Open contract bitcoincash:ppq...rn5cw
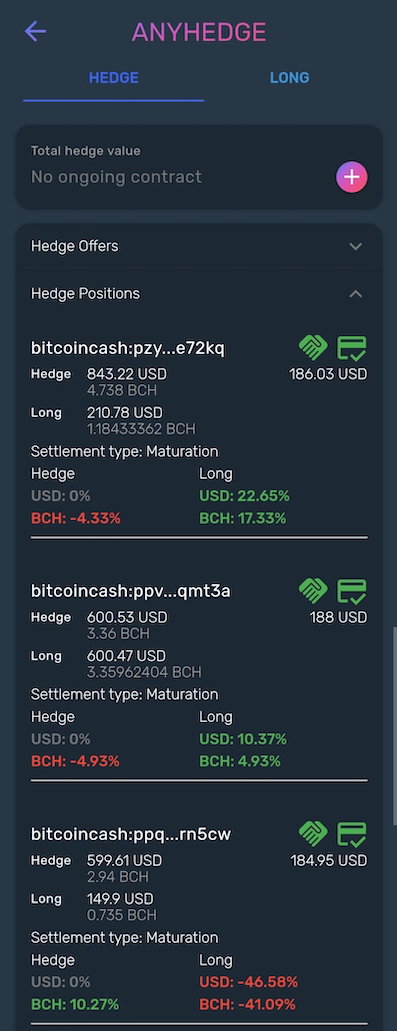397x1031 pixels. click(x=131, y=834)
